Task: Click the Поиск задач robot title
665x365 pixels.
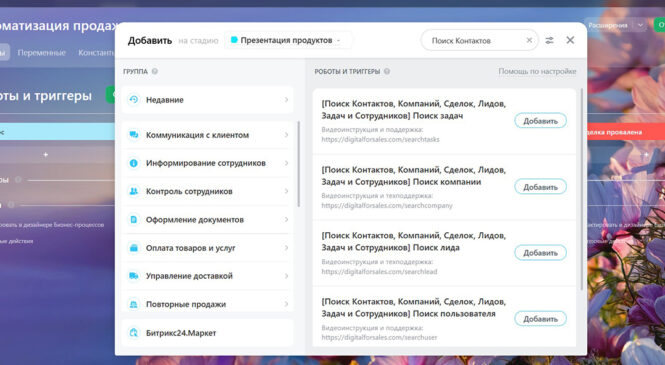Action: pos(414,109)
